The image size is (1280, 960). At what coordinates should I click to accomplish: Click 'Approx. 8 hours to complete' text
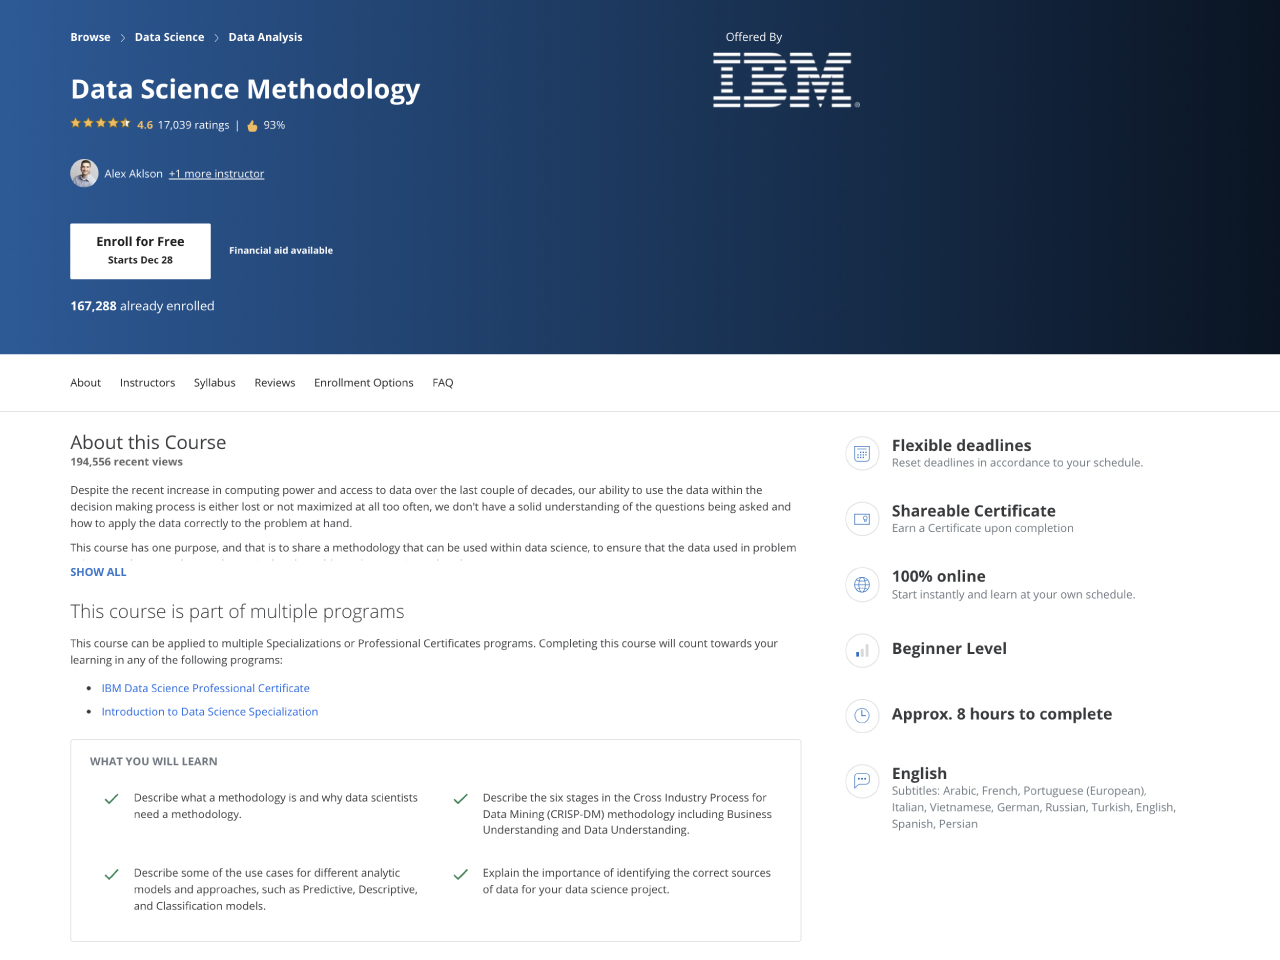click(1002, 714)
